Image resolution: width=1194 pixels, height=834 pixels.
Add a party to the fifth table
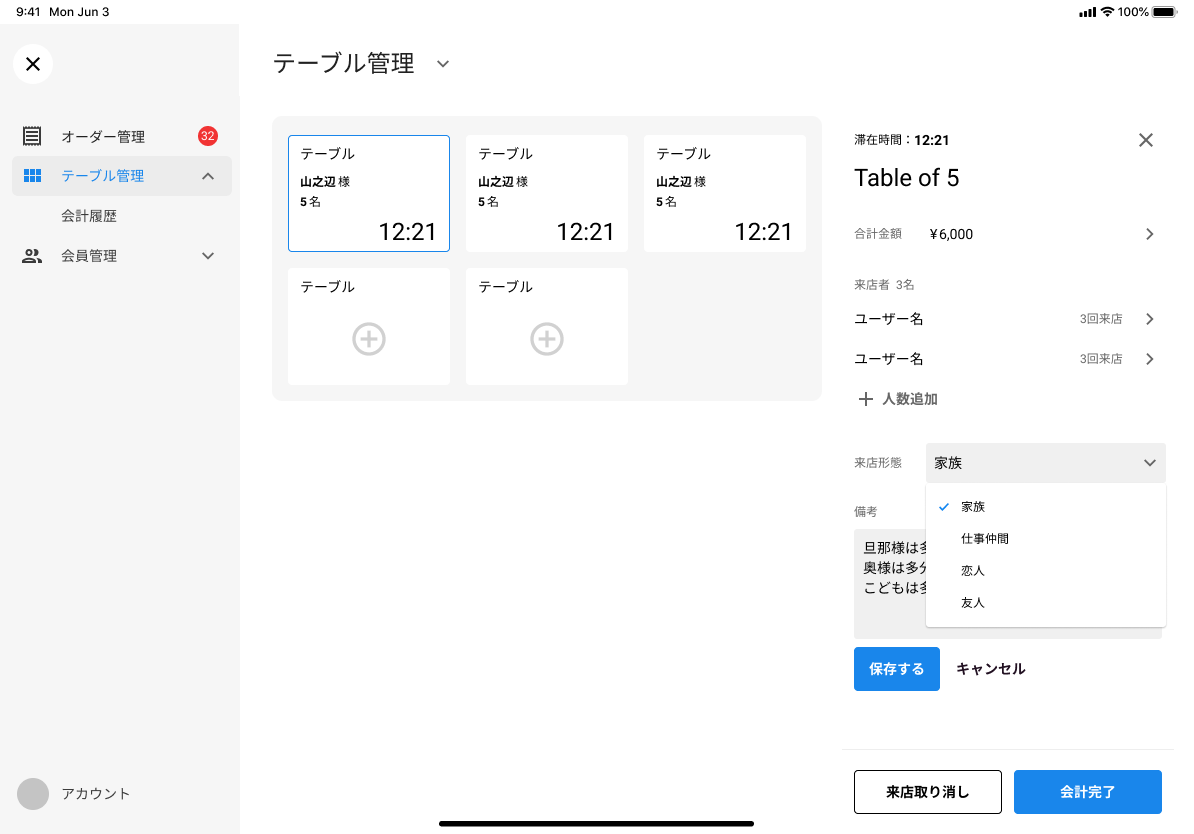[x=546, y=339]
